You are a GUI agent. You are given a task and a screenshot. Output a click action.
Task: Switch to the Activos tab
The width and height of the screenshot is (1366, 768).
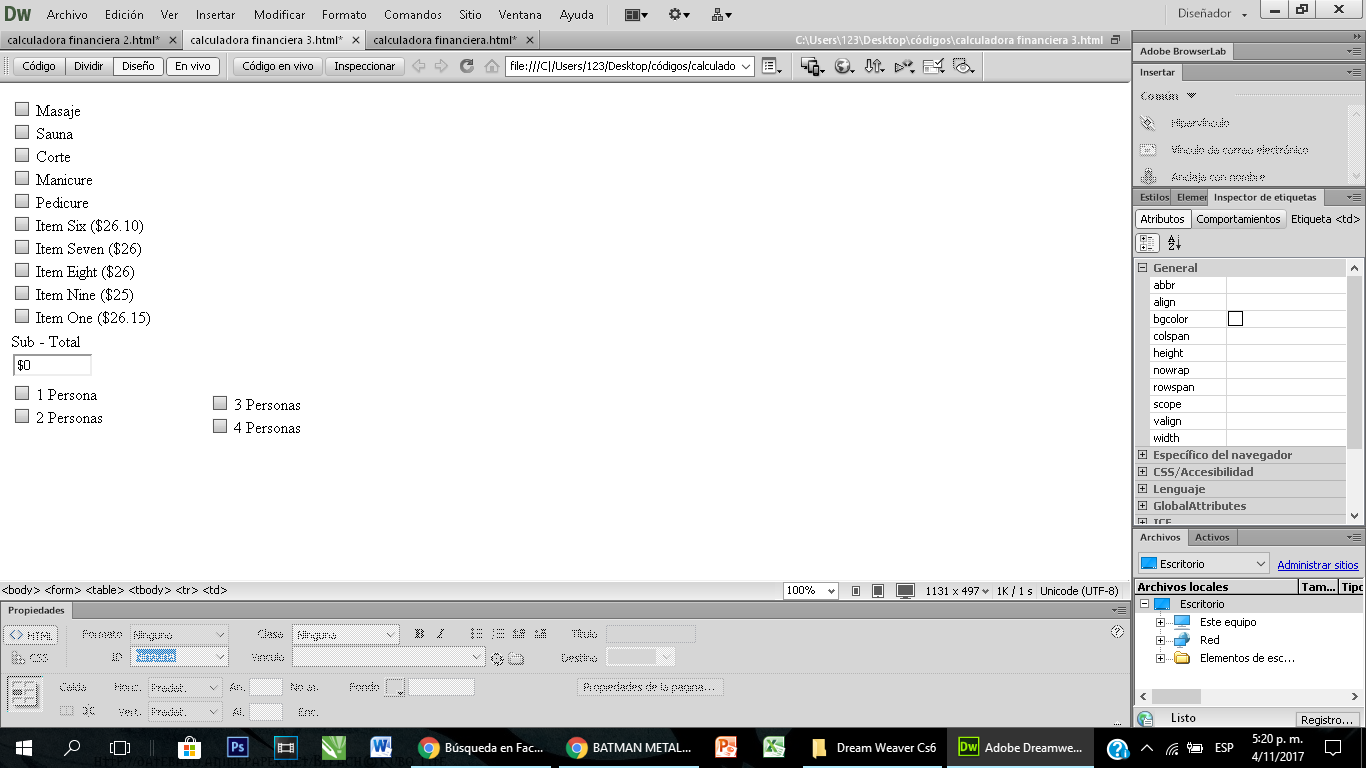tap(1212, 537)
